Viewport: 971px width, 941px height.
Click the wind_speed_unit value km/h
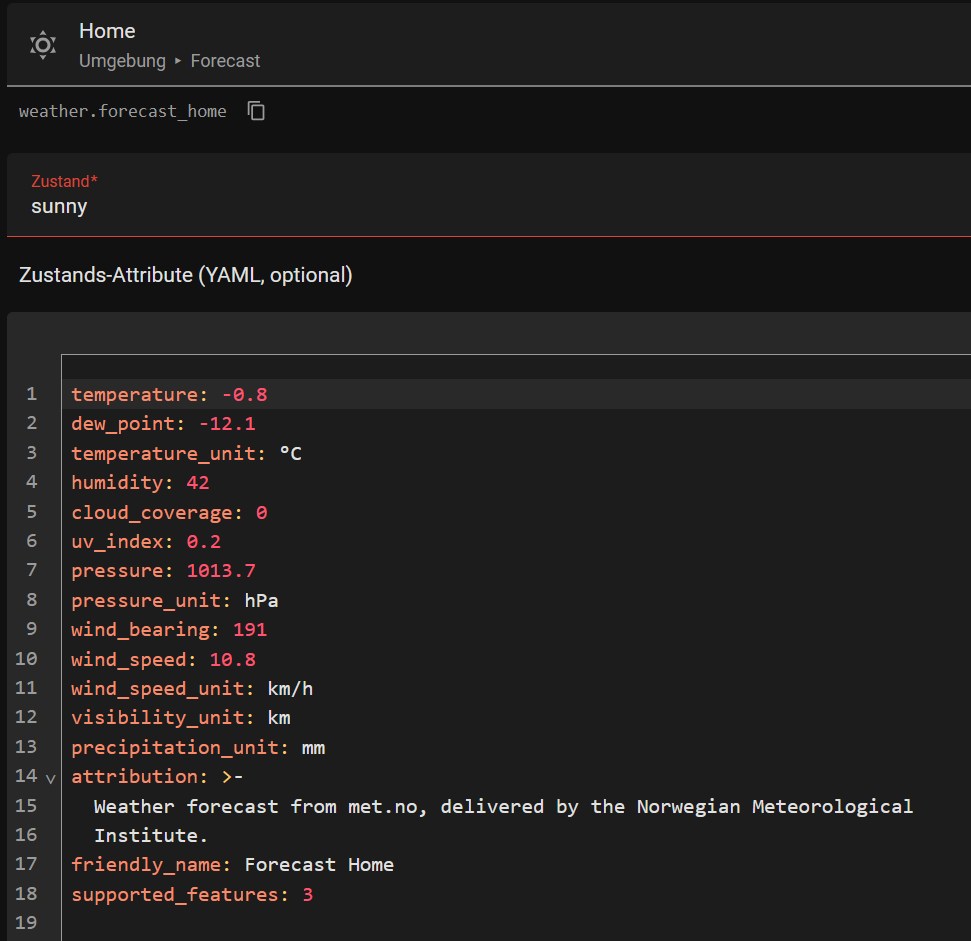point(290,689)
